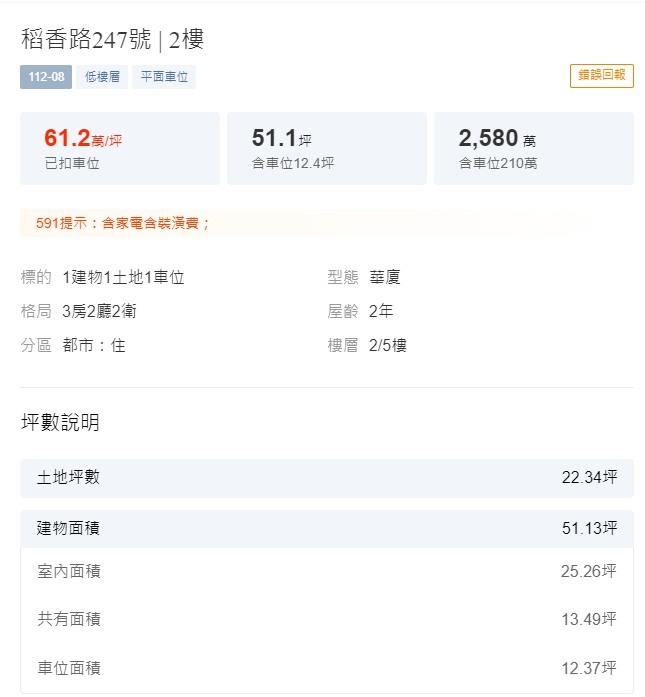This screenshot has height=697, width=645.
Task: Collapse the 建物面積 row
Action: click(327, 529)
